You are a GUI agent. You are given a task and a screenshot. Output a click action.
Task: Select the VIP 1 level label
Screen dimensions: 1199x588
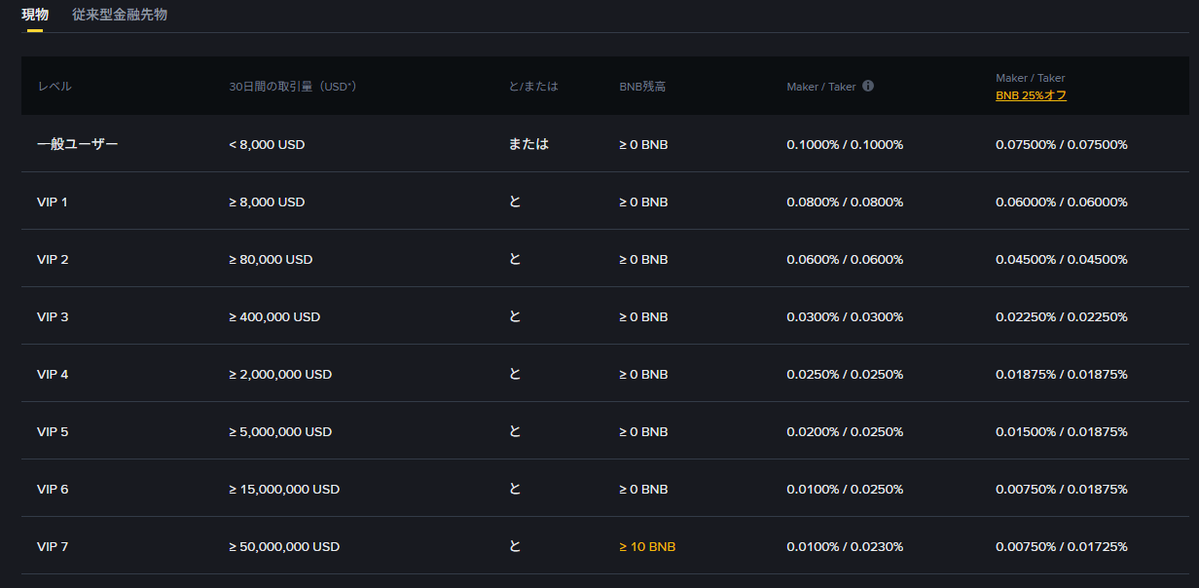point(52,202)
